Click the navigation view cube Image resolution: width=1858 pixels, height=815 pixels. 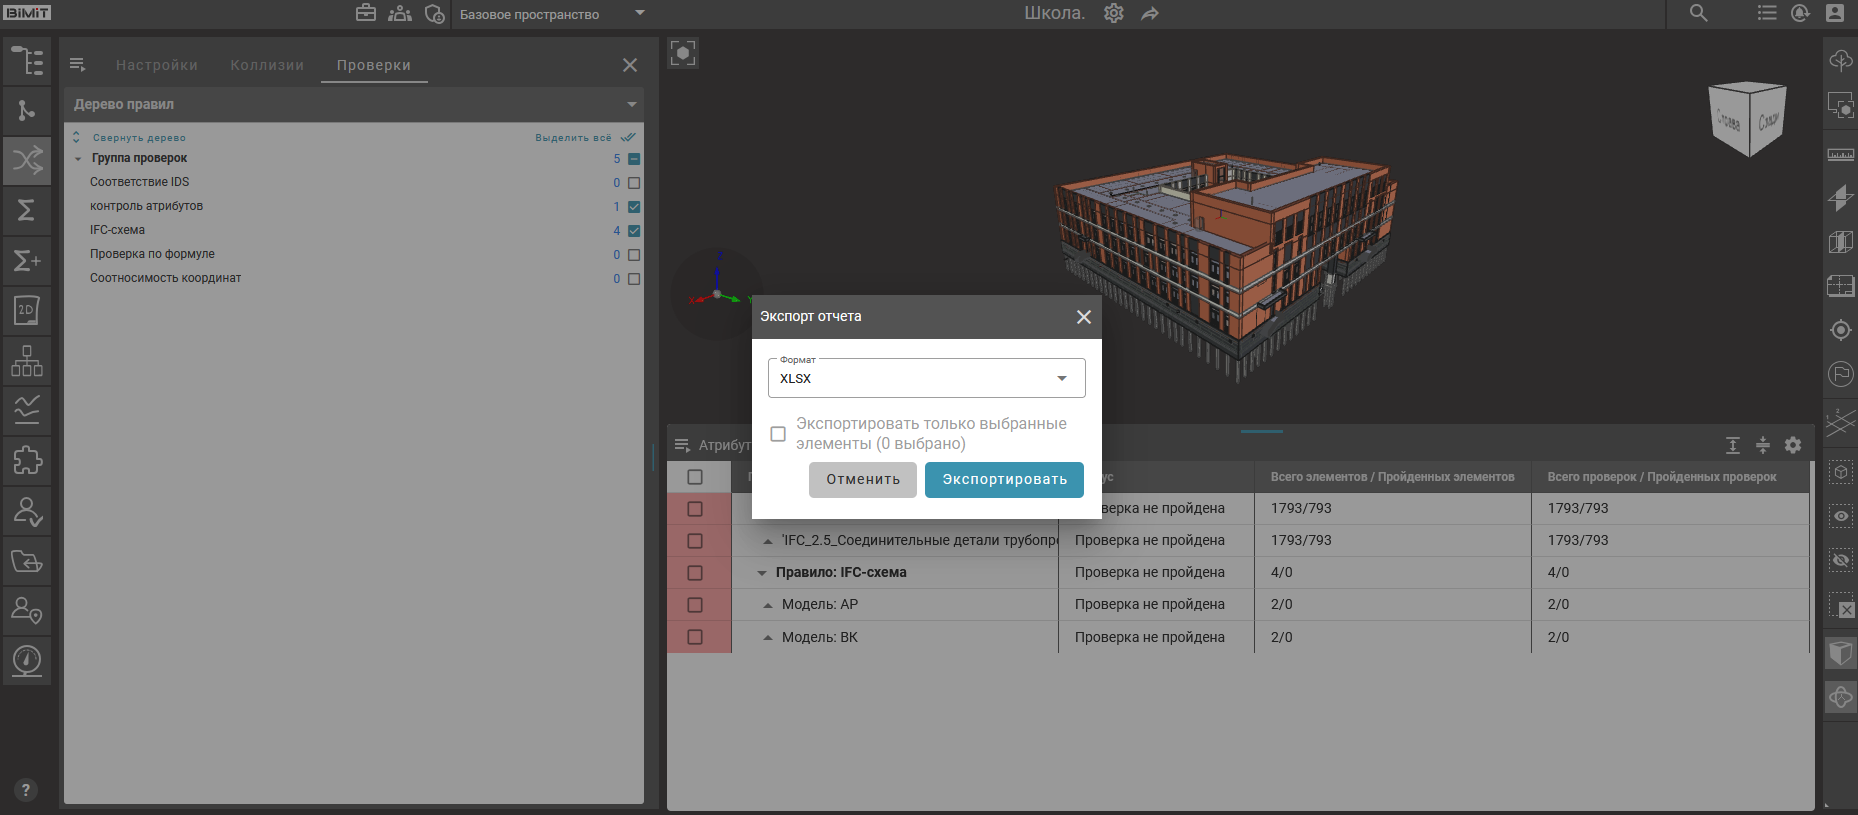[1747, 120]
